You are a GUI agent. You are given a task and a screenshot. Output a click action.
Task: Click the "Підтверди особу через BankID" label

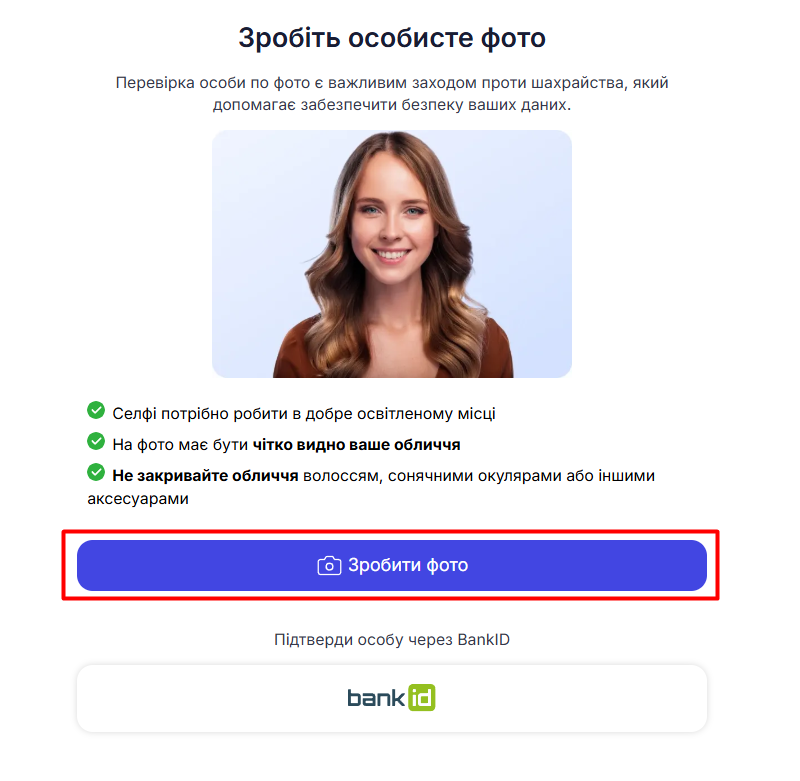click(392, 639)
